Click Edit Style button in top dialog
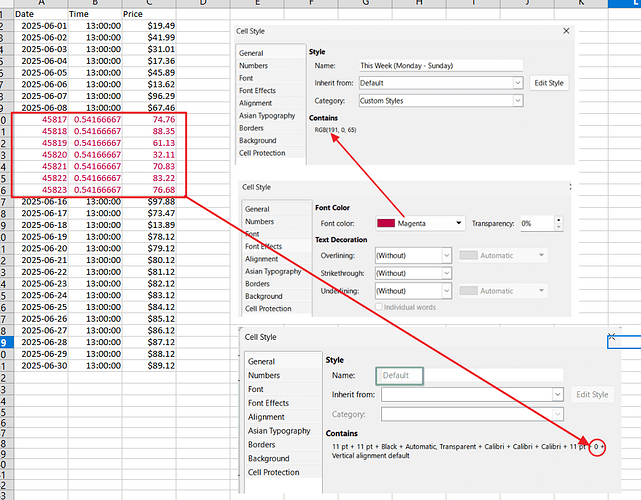 point(549,83)
